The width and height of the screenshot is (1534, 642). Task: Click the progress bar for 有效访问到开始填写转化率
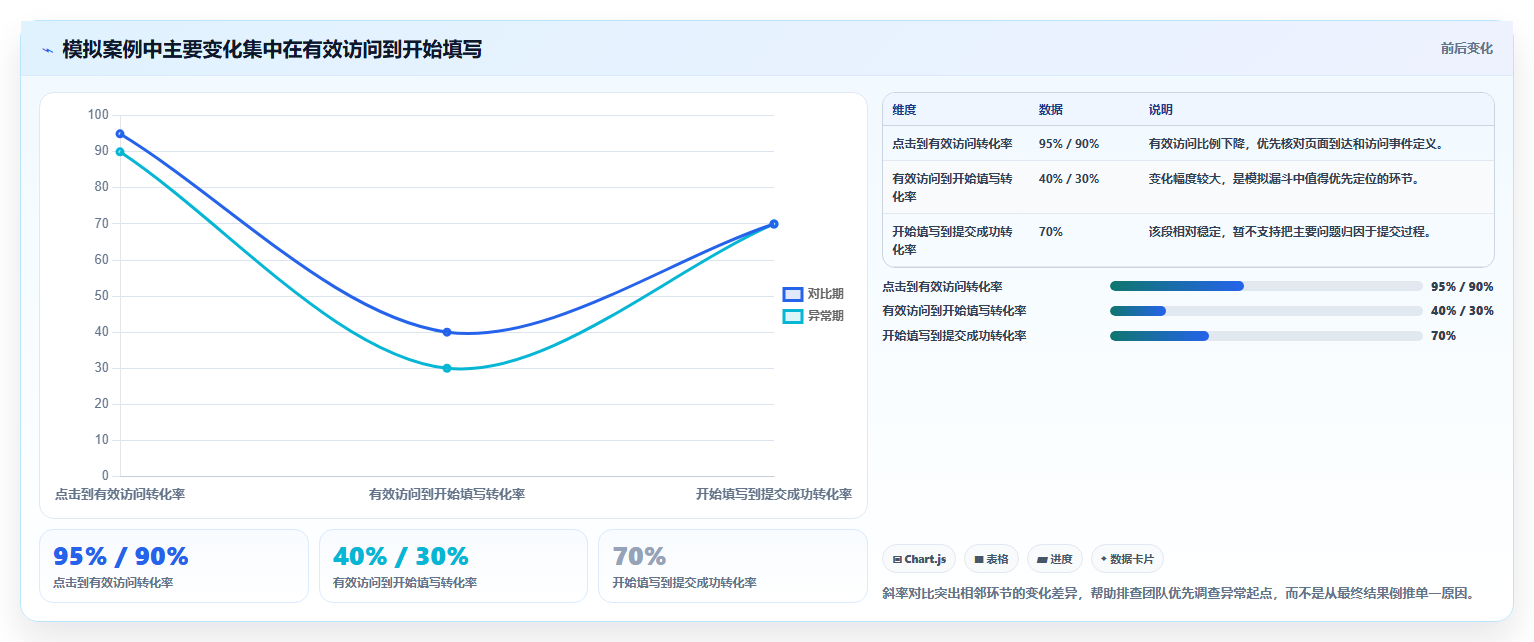tap(1266, 311)
